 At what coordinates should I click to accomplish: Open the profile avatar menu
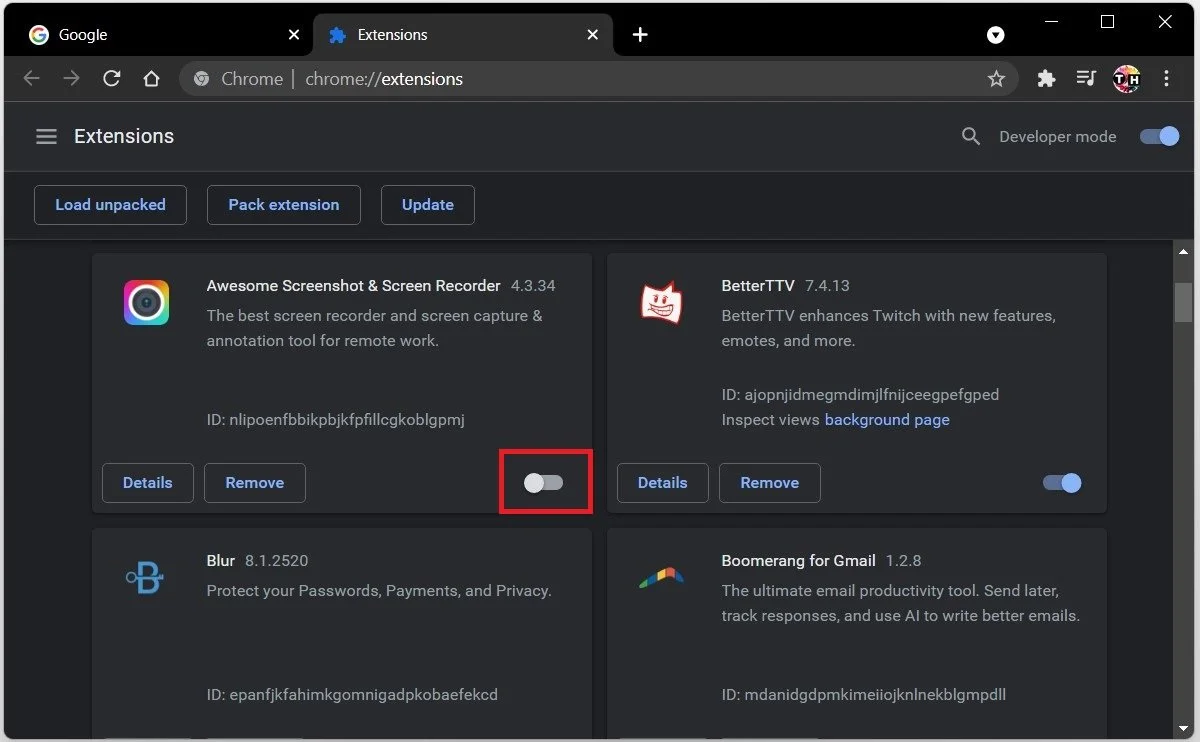pos(1127,79)
